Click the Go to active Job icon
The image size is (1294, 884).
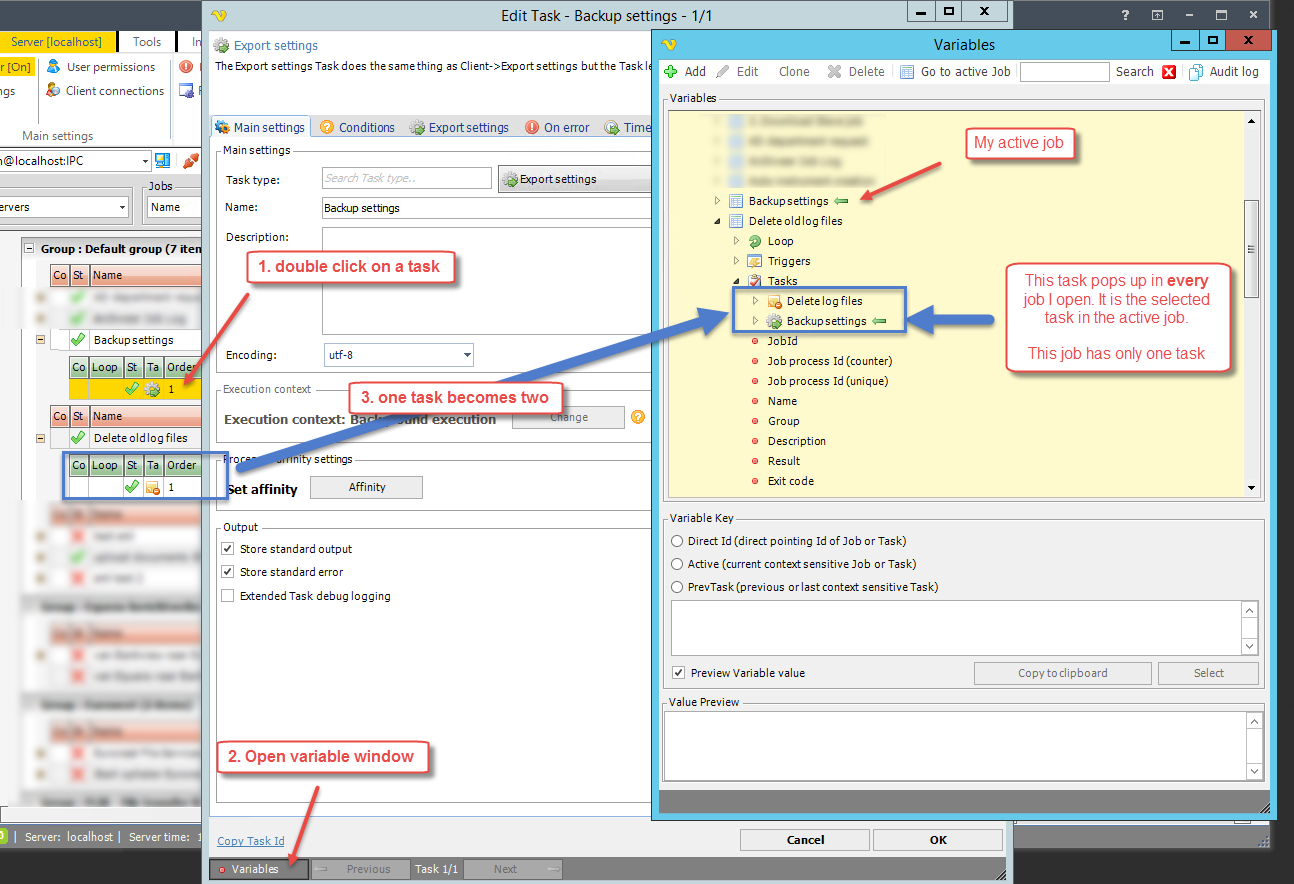point(907,72)
